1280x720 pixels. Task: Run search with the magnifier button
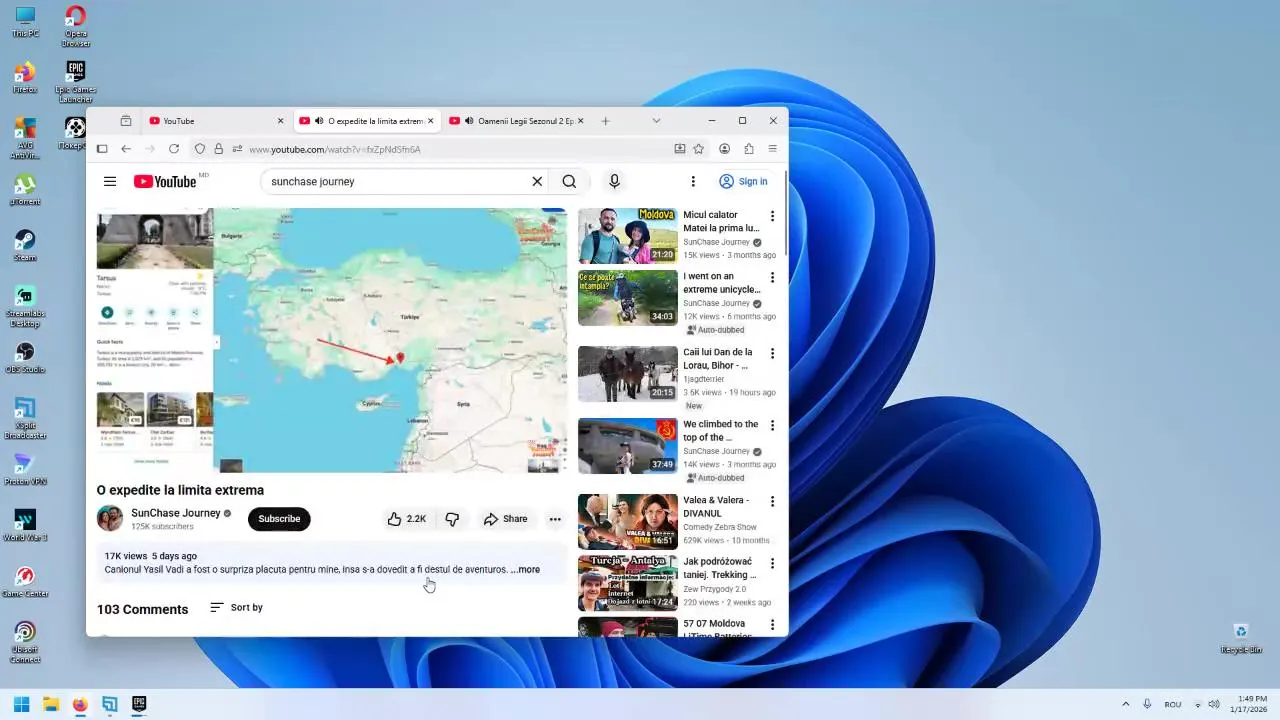coord(569,181)
